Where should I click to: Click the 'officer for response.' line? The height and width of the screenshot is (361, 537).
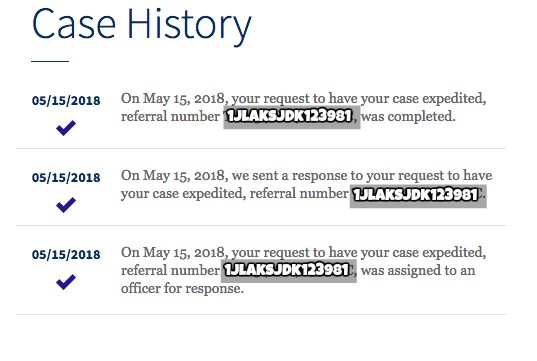(x=183, y=288)
